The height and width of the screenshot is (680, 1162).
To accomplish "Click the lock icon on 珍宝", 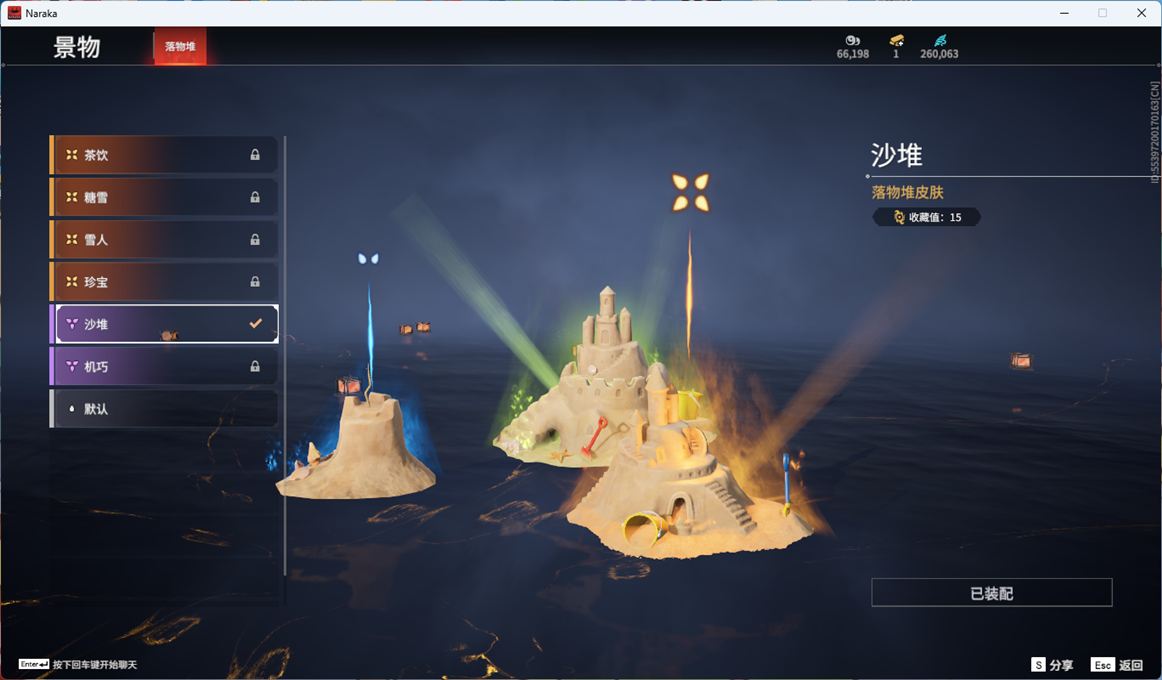I will point(255,281).
